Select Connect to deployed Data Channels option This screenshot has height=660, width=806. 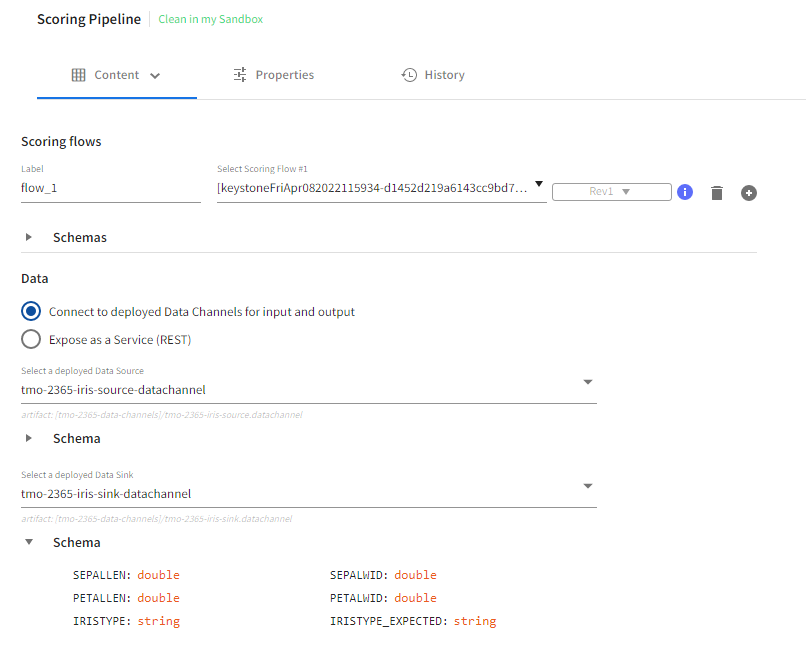coord(32,312)
